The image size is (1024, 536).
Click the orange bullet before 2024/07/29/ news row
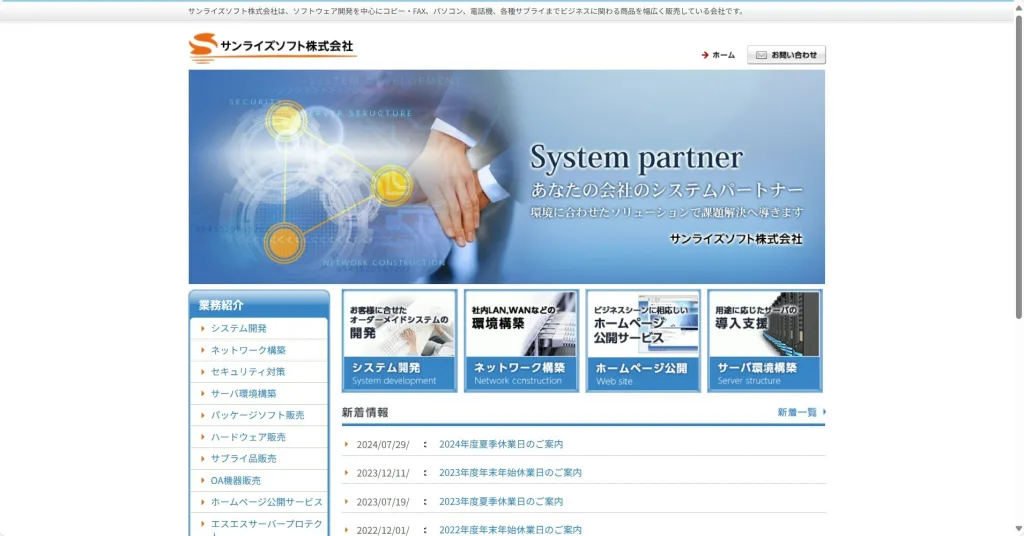click(346, 444)
